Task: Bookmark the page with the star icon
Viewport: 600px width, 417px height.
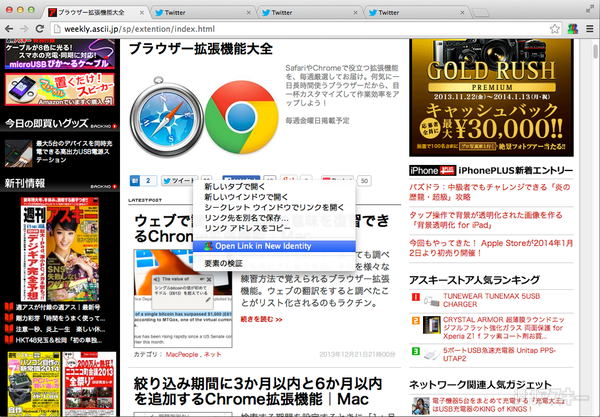Action: click(x=554, y=29)
